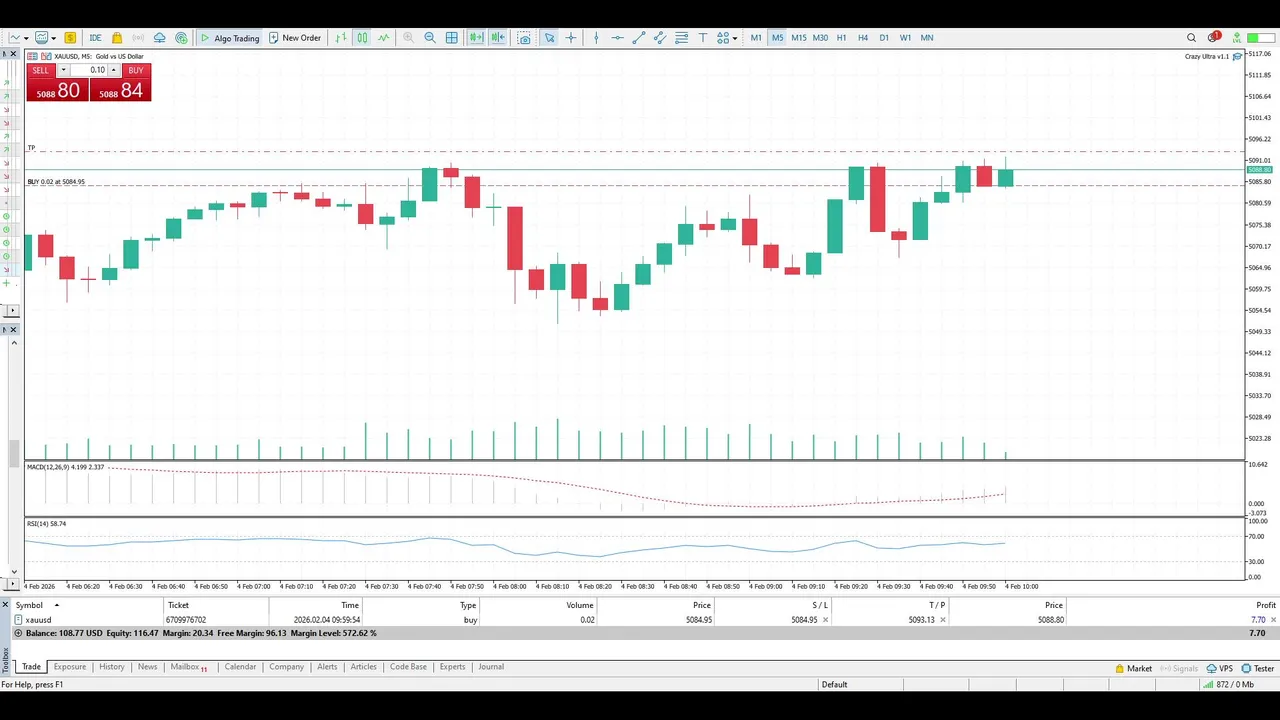Open the chart type dropdown arrow at far left
The image size is (1280, 720).
[26, 38]
